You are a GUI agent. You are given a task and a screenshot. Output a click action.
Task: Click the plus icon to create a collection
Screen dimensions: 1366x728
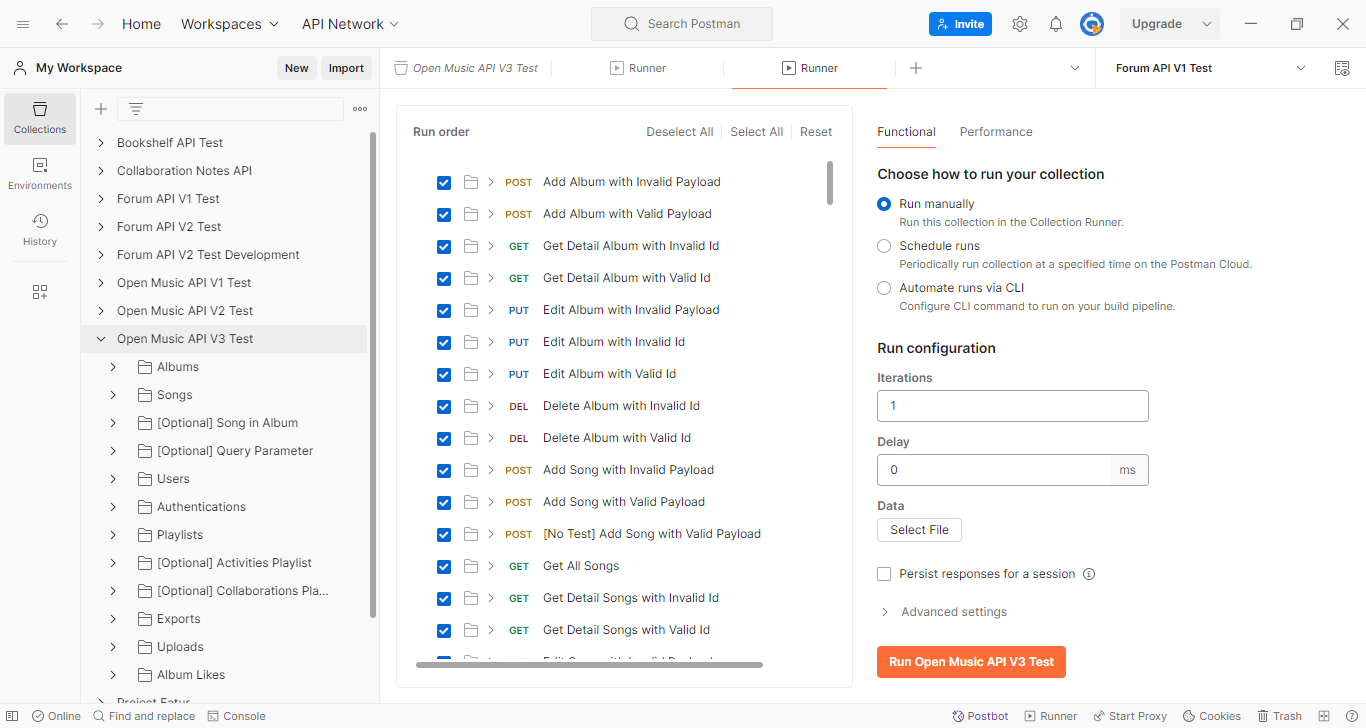pos(101,109)
